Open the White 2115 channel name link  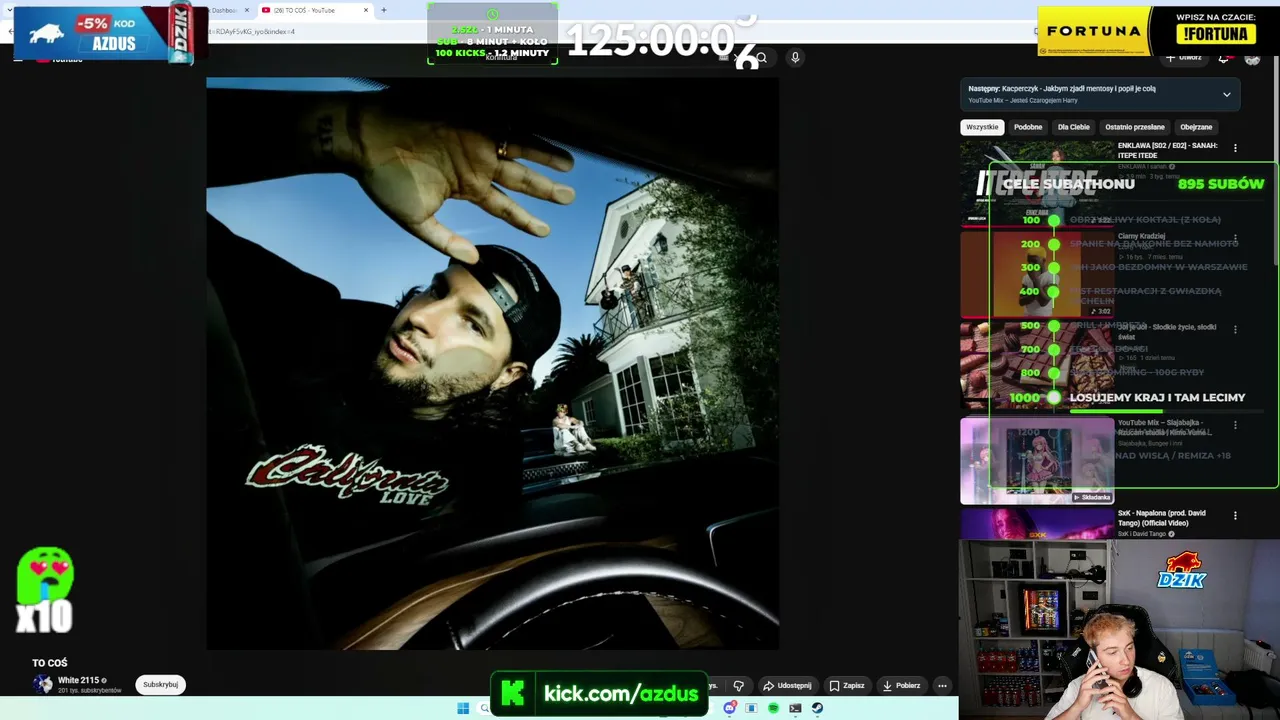(78, 680)
